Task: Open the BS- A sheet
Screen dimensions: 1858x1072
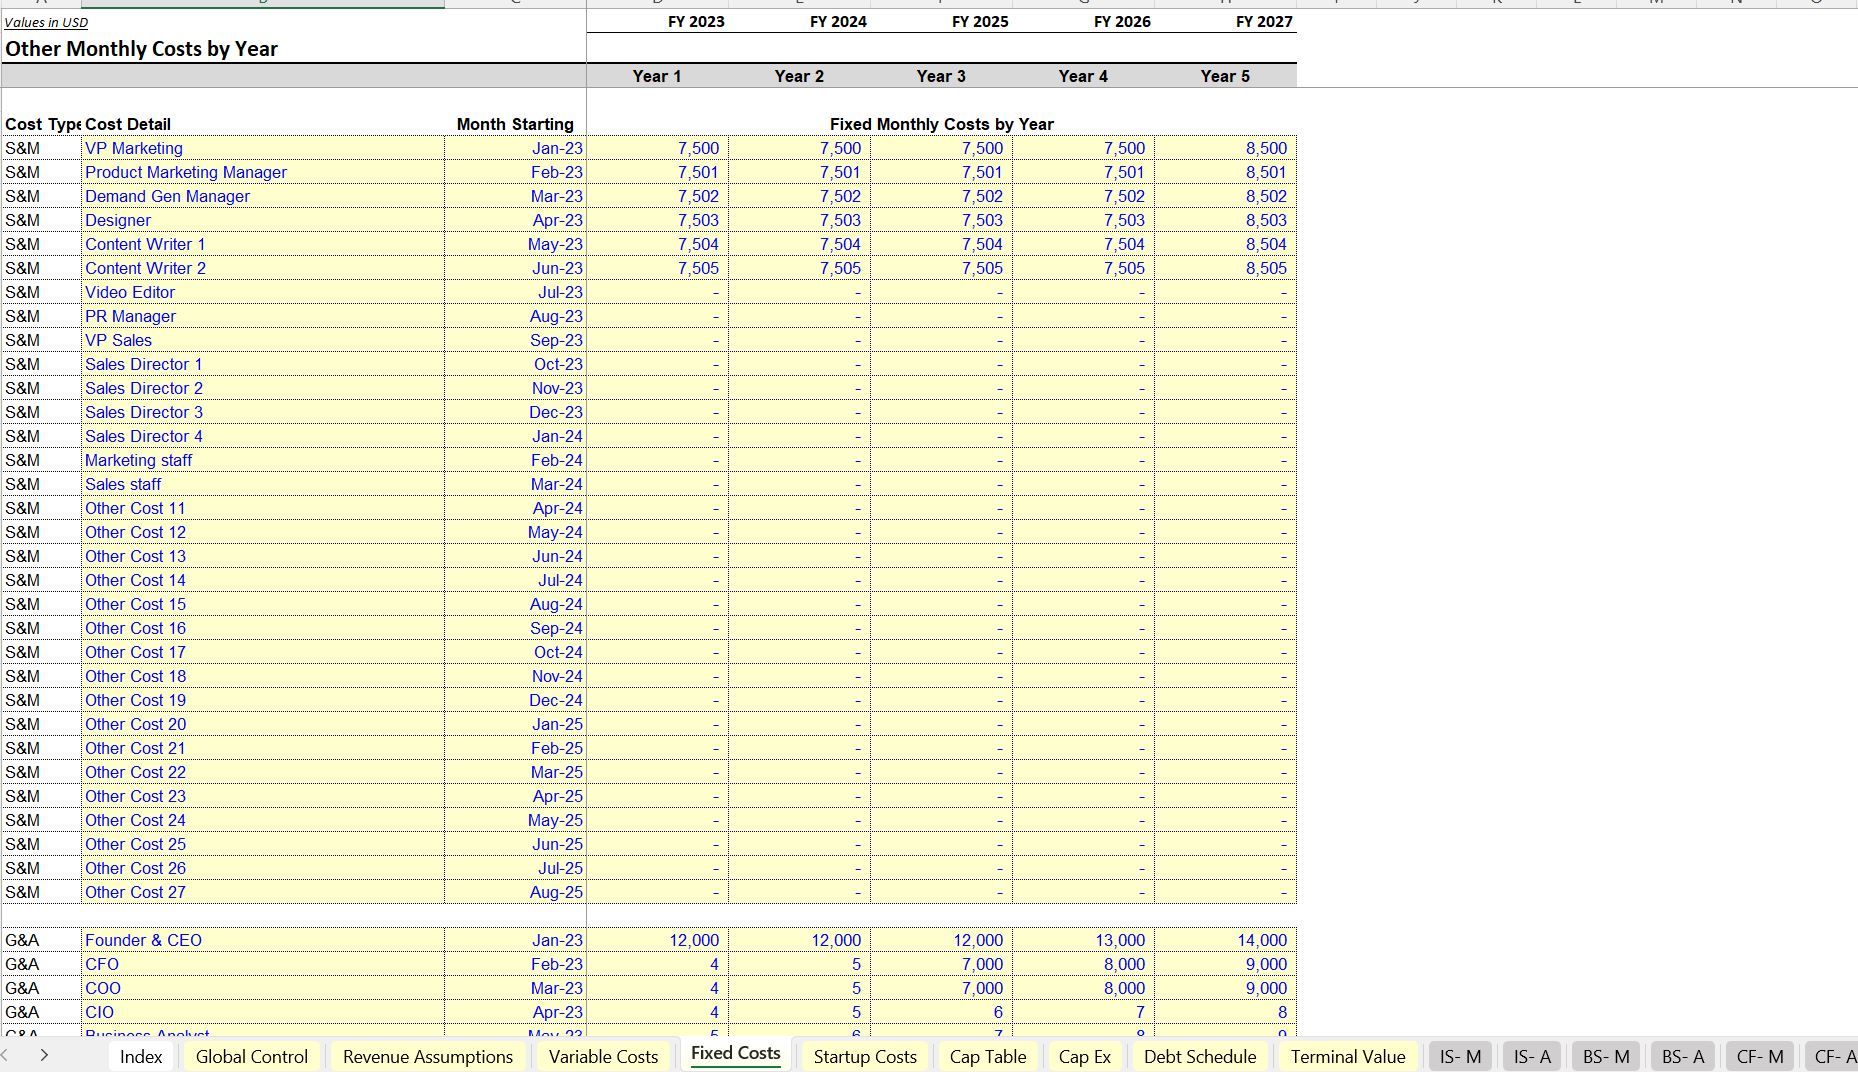Action: [1683, 1056]
